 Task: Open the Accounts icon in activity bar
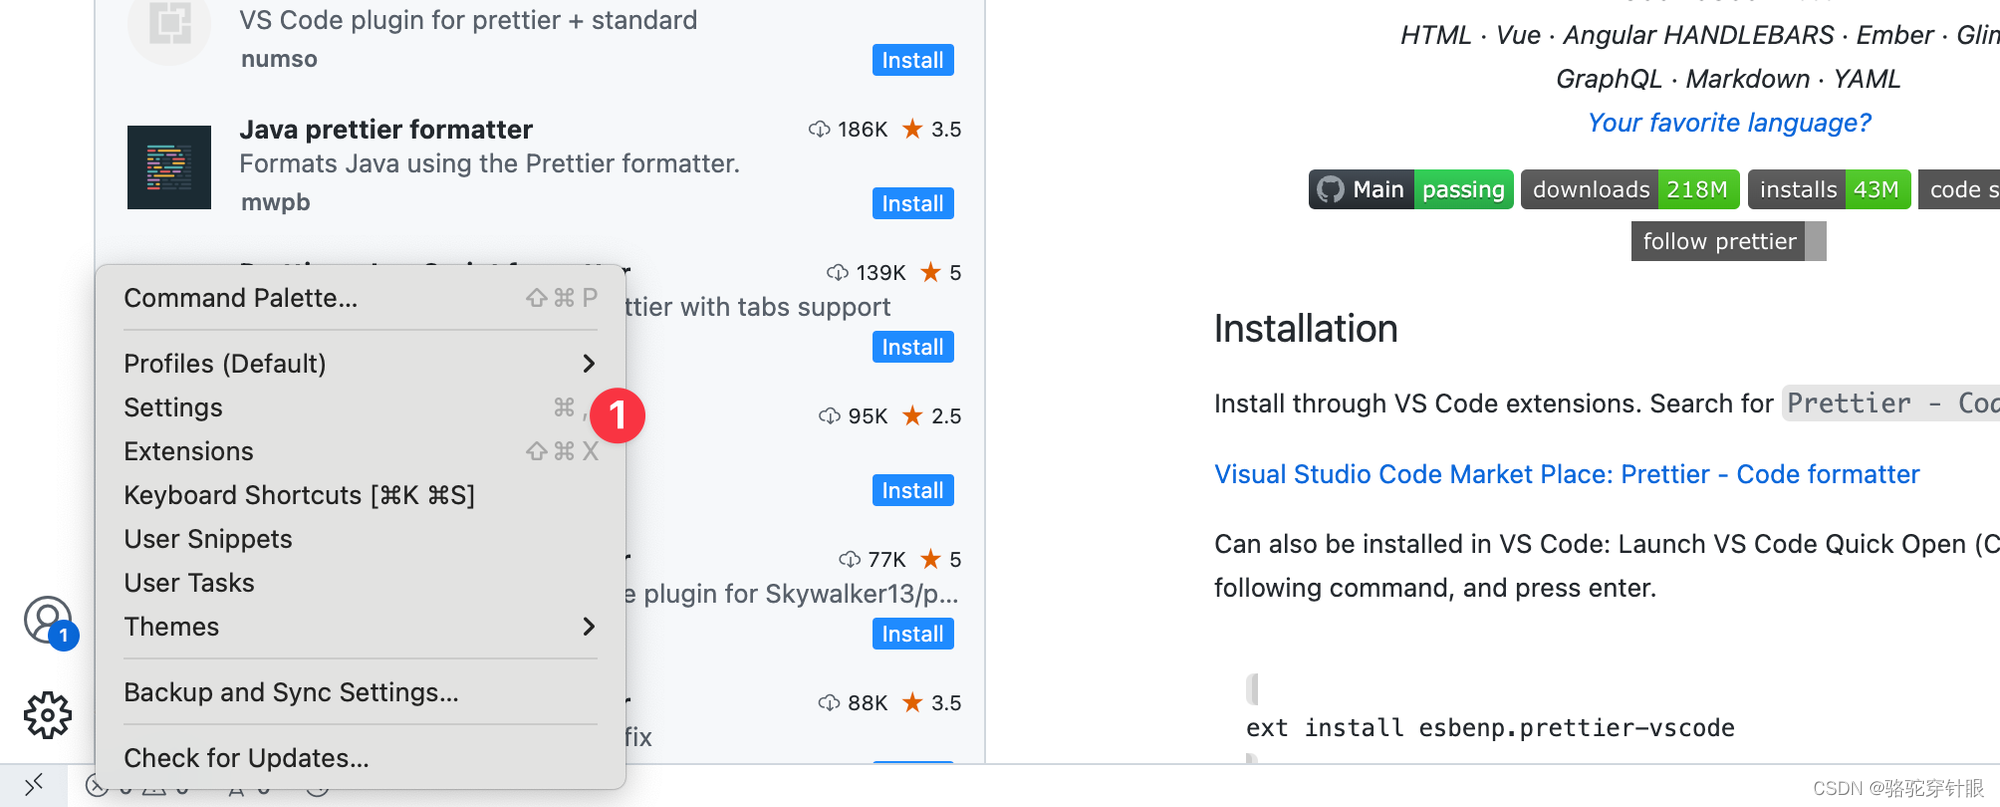[x=48, y=621]
